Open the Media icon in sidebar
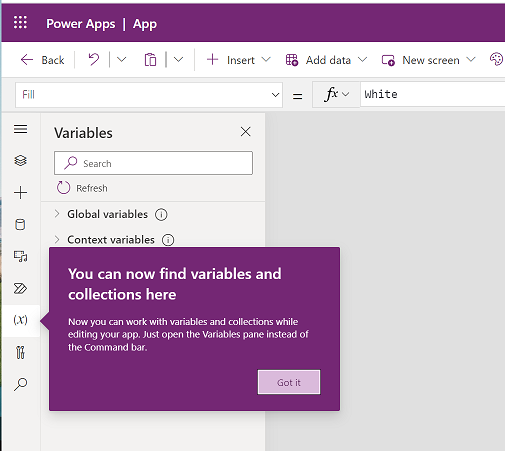 point(20,256)
